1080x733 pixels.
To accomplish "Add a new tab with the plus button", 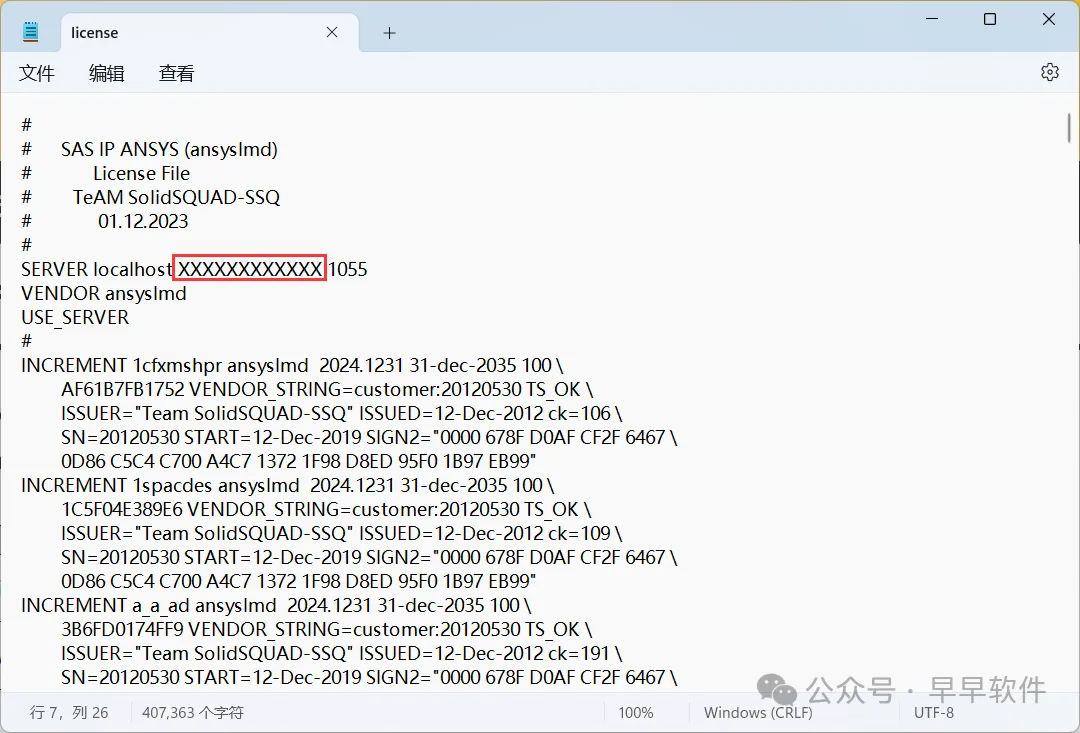I will [x=389, y=33].
